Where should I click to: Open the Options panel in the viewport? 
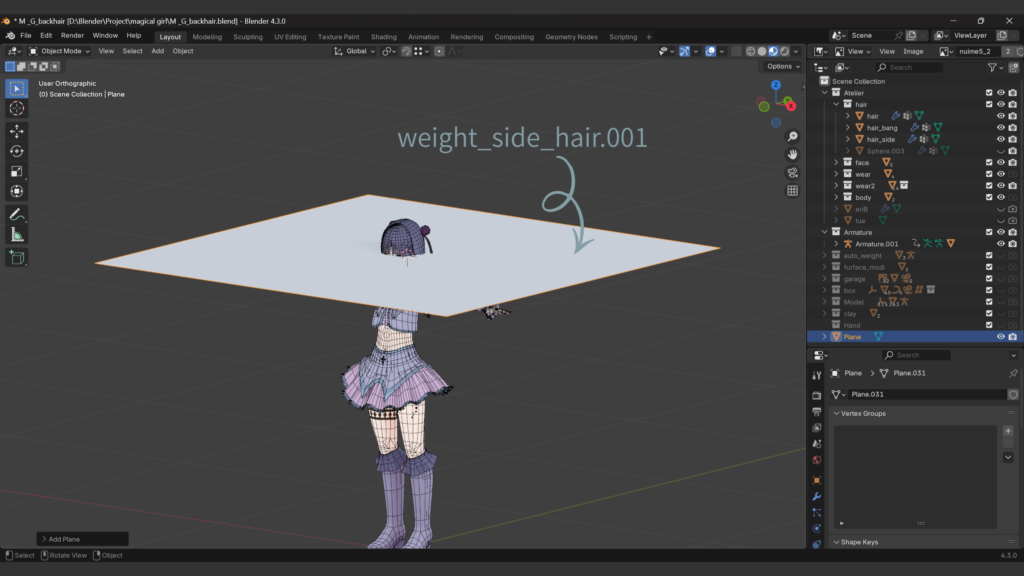pos(782,65)
